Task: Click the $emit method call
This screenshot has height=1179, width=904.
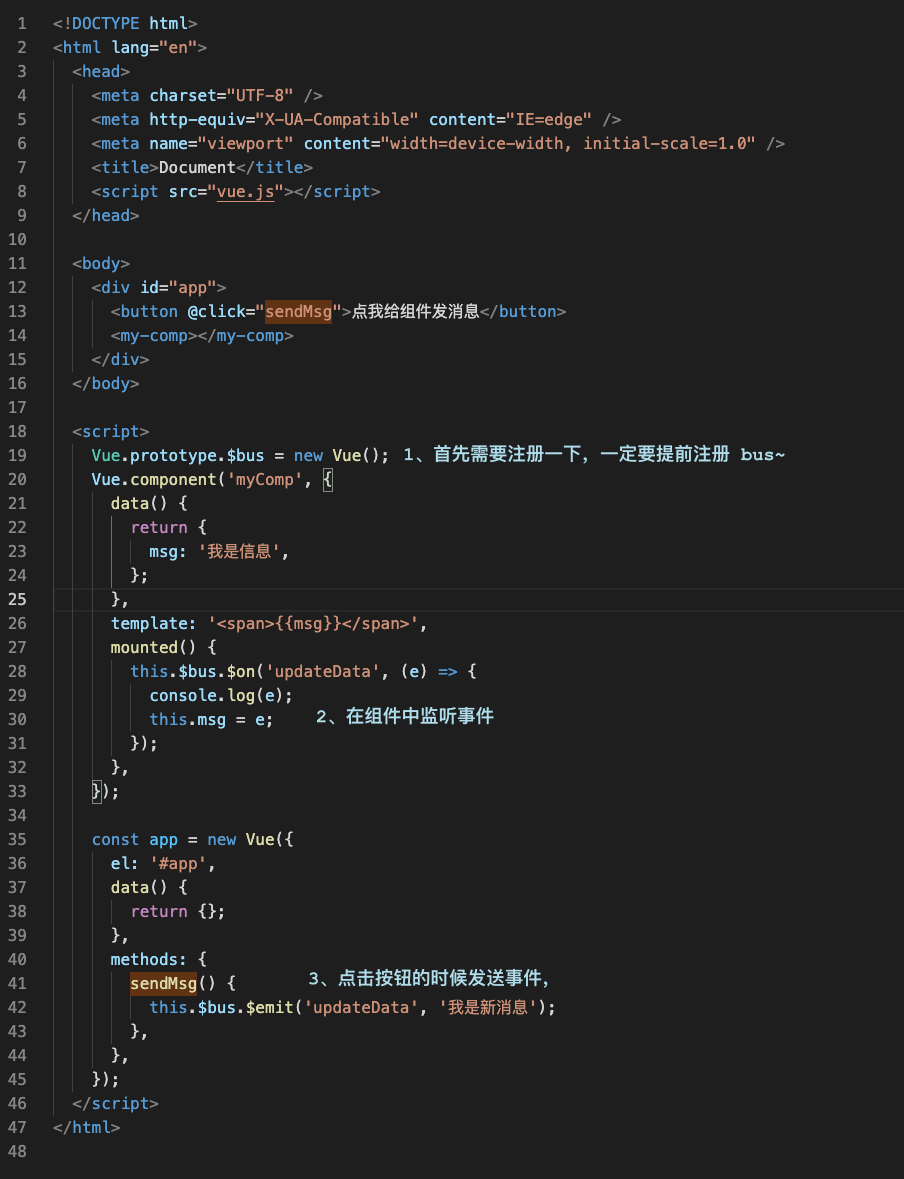Action: click(x=269, y=1008)
